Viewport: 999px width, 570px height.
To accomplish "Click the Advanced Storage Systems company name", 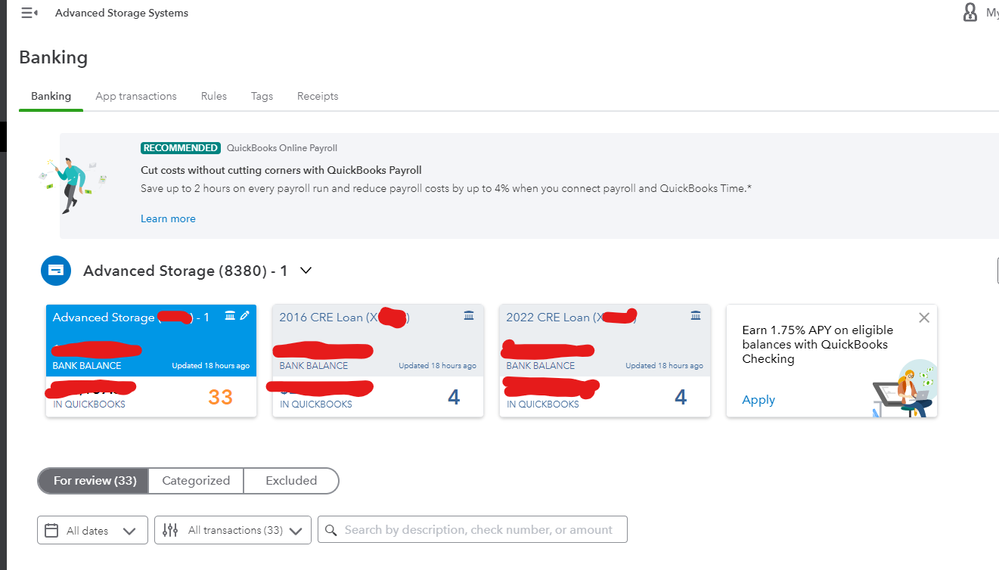I will (122, 13).
